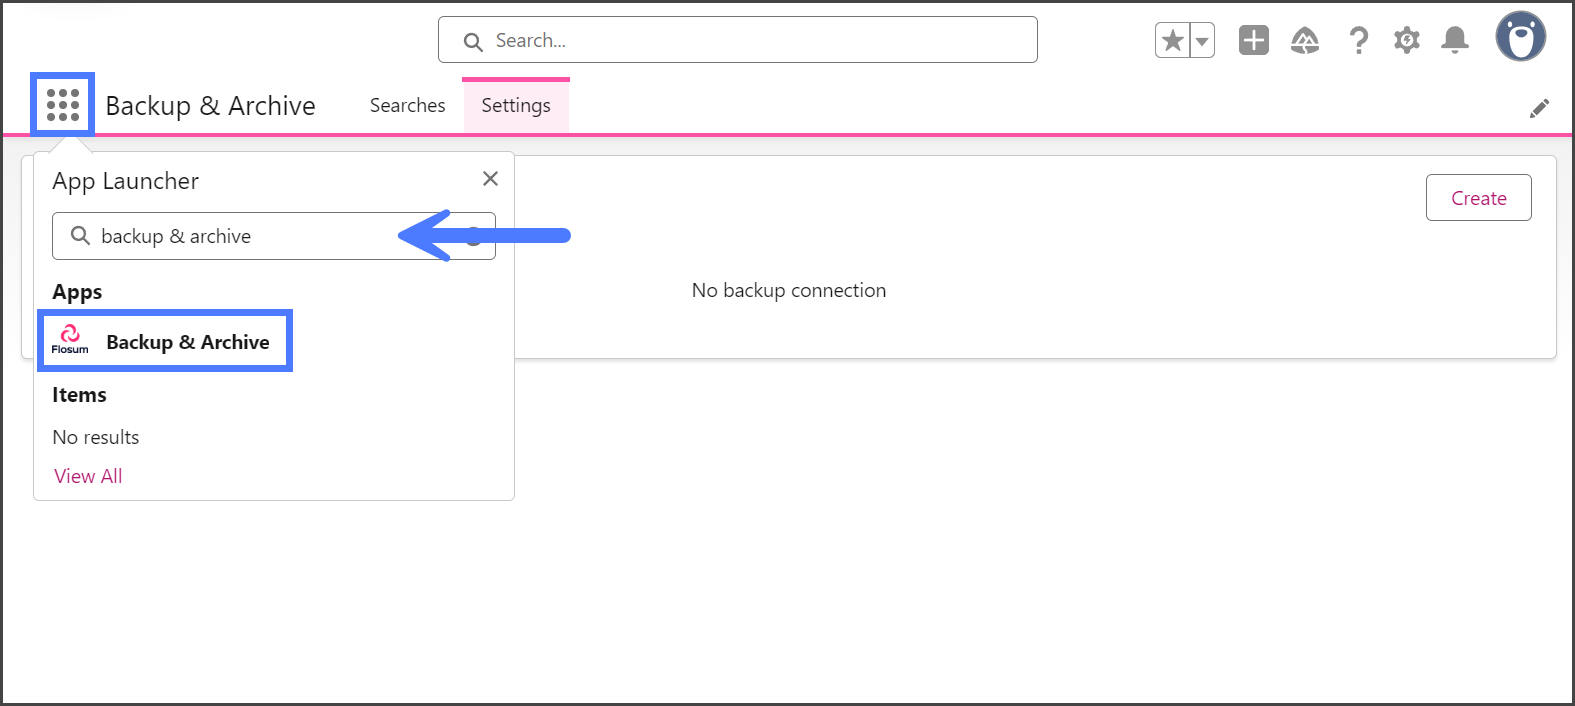Click the Flosum logo in Apps results
Screen dimensions: 1575x706
(x=70, y=339)
